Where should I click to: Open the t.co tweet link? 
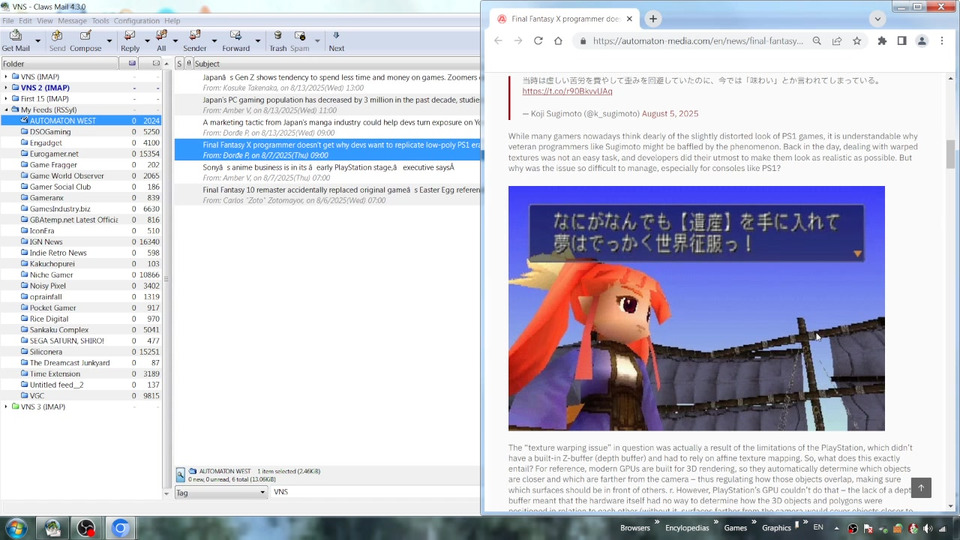pyautogui.click(x=567, y=91)
